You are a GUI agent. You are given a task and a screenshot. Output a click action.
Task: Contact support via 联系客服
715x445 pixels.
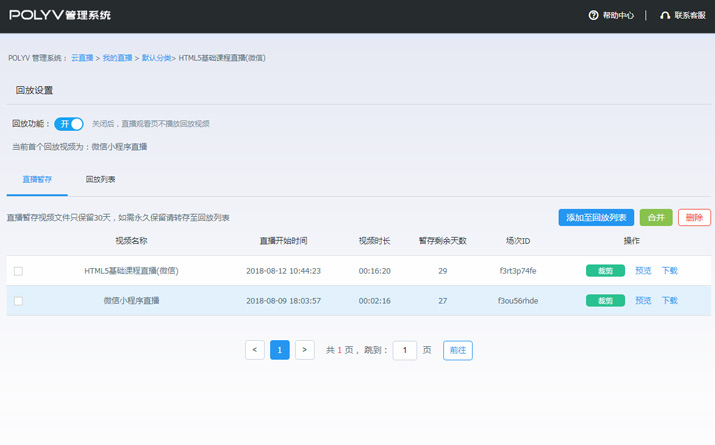683,16
